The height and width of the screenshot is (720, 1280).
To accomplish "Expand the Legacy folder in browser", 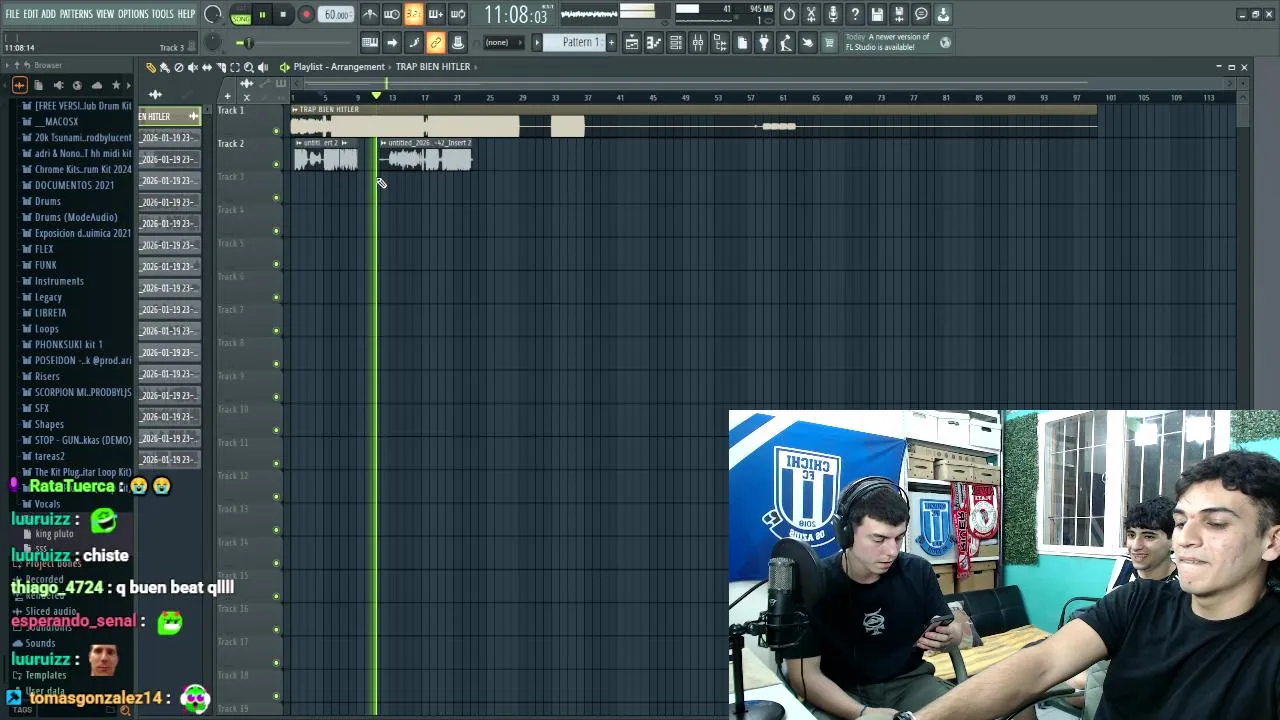I will (48, 297).
